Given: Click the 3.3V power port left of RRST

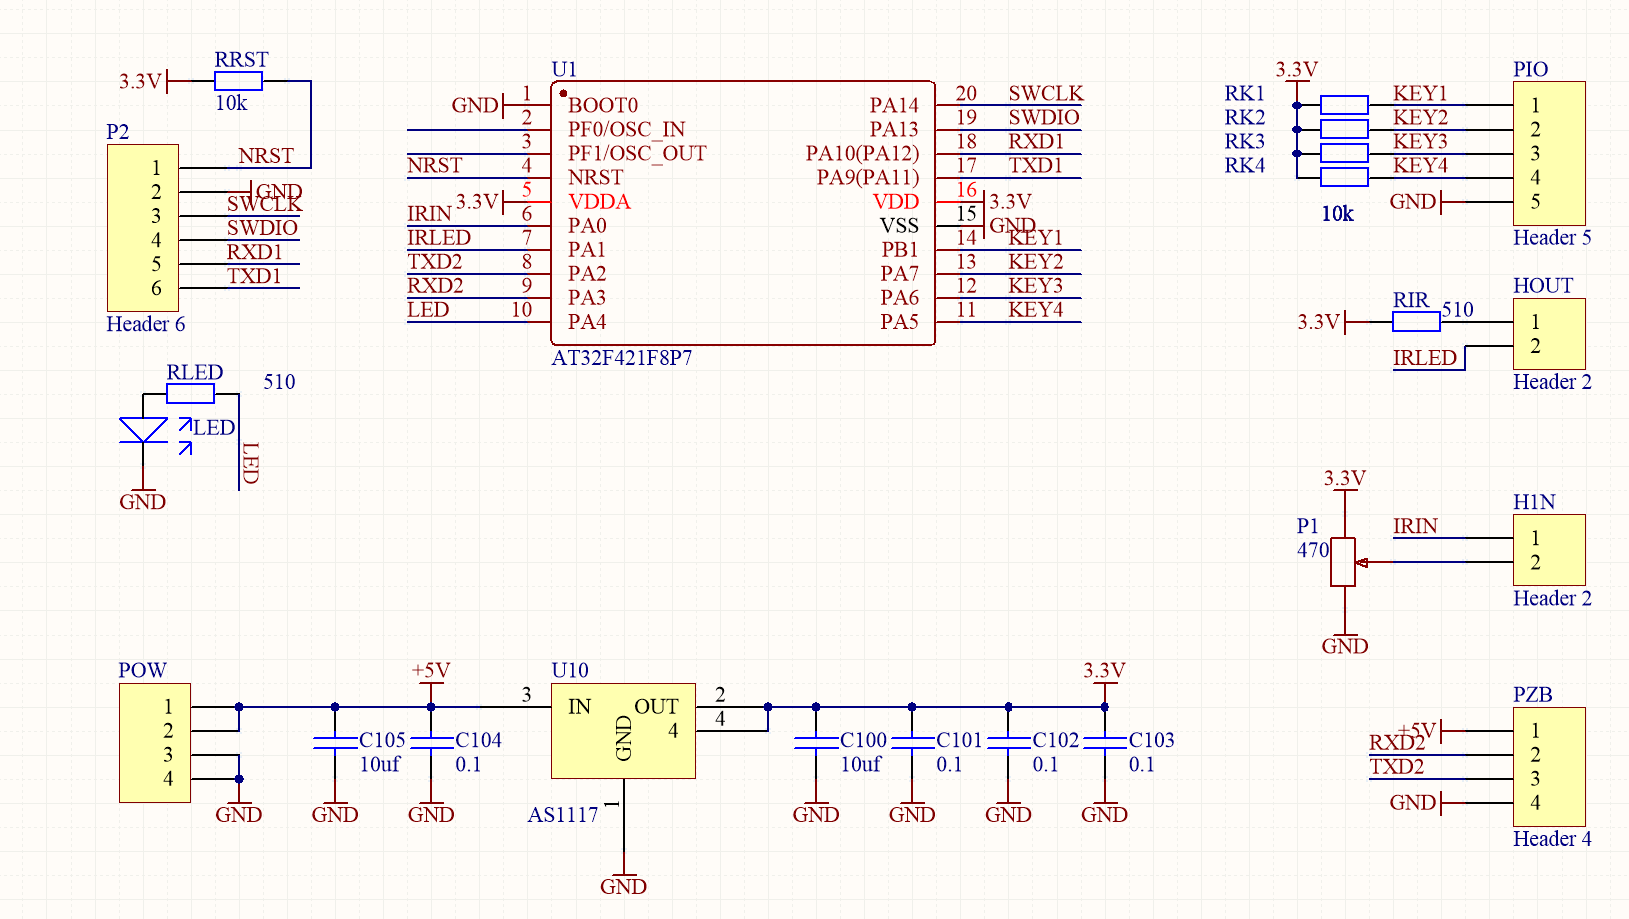Looking at the screenshot, I should click(149, 81).
